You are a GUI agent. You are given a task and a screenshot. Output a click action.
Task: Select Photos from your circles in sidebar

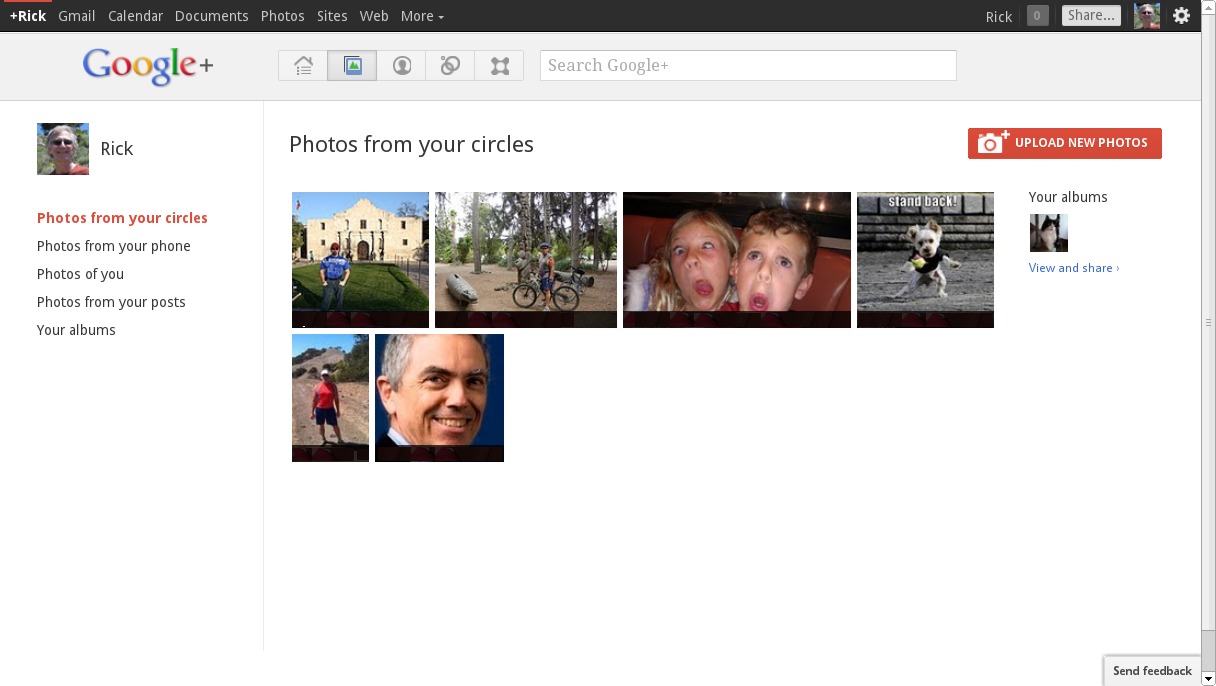pos(122,218)
